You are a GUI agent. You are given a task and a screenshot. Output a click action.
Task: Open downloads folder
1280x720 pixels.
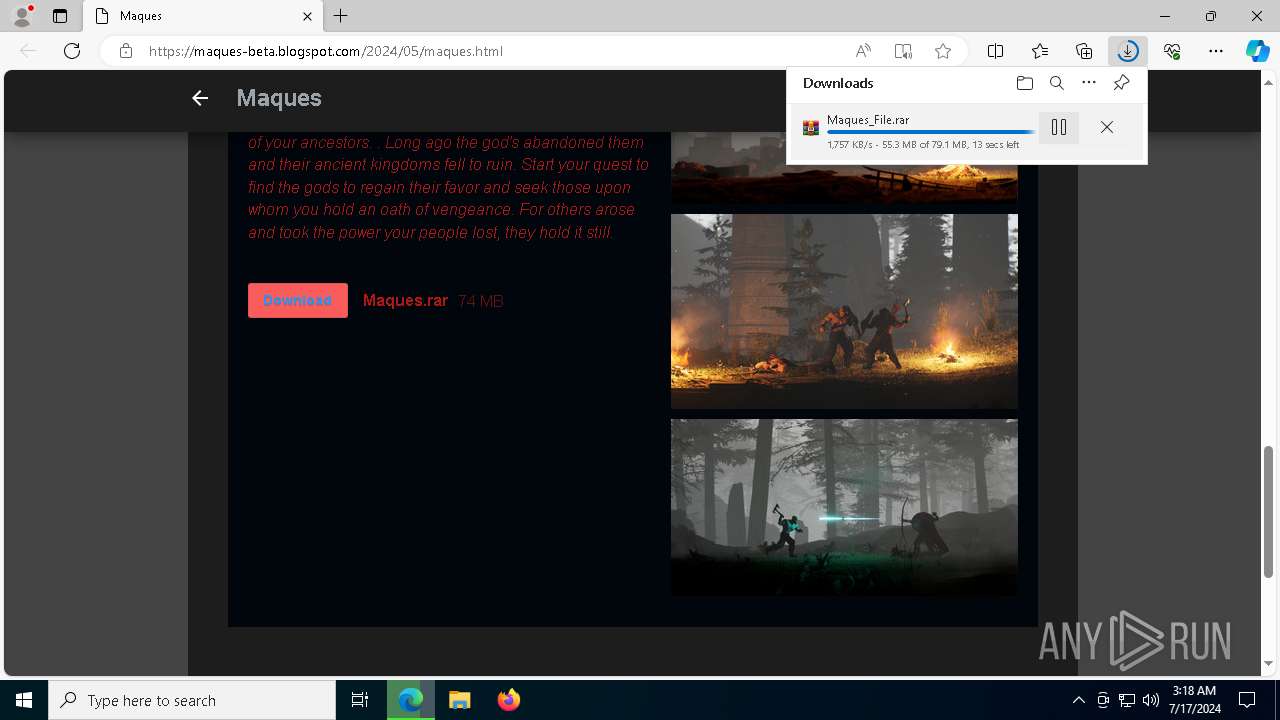[x=1024, y=83]
